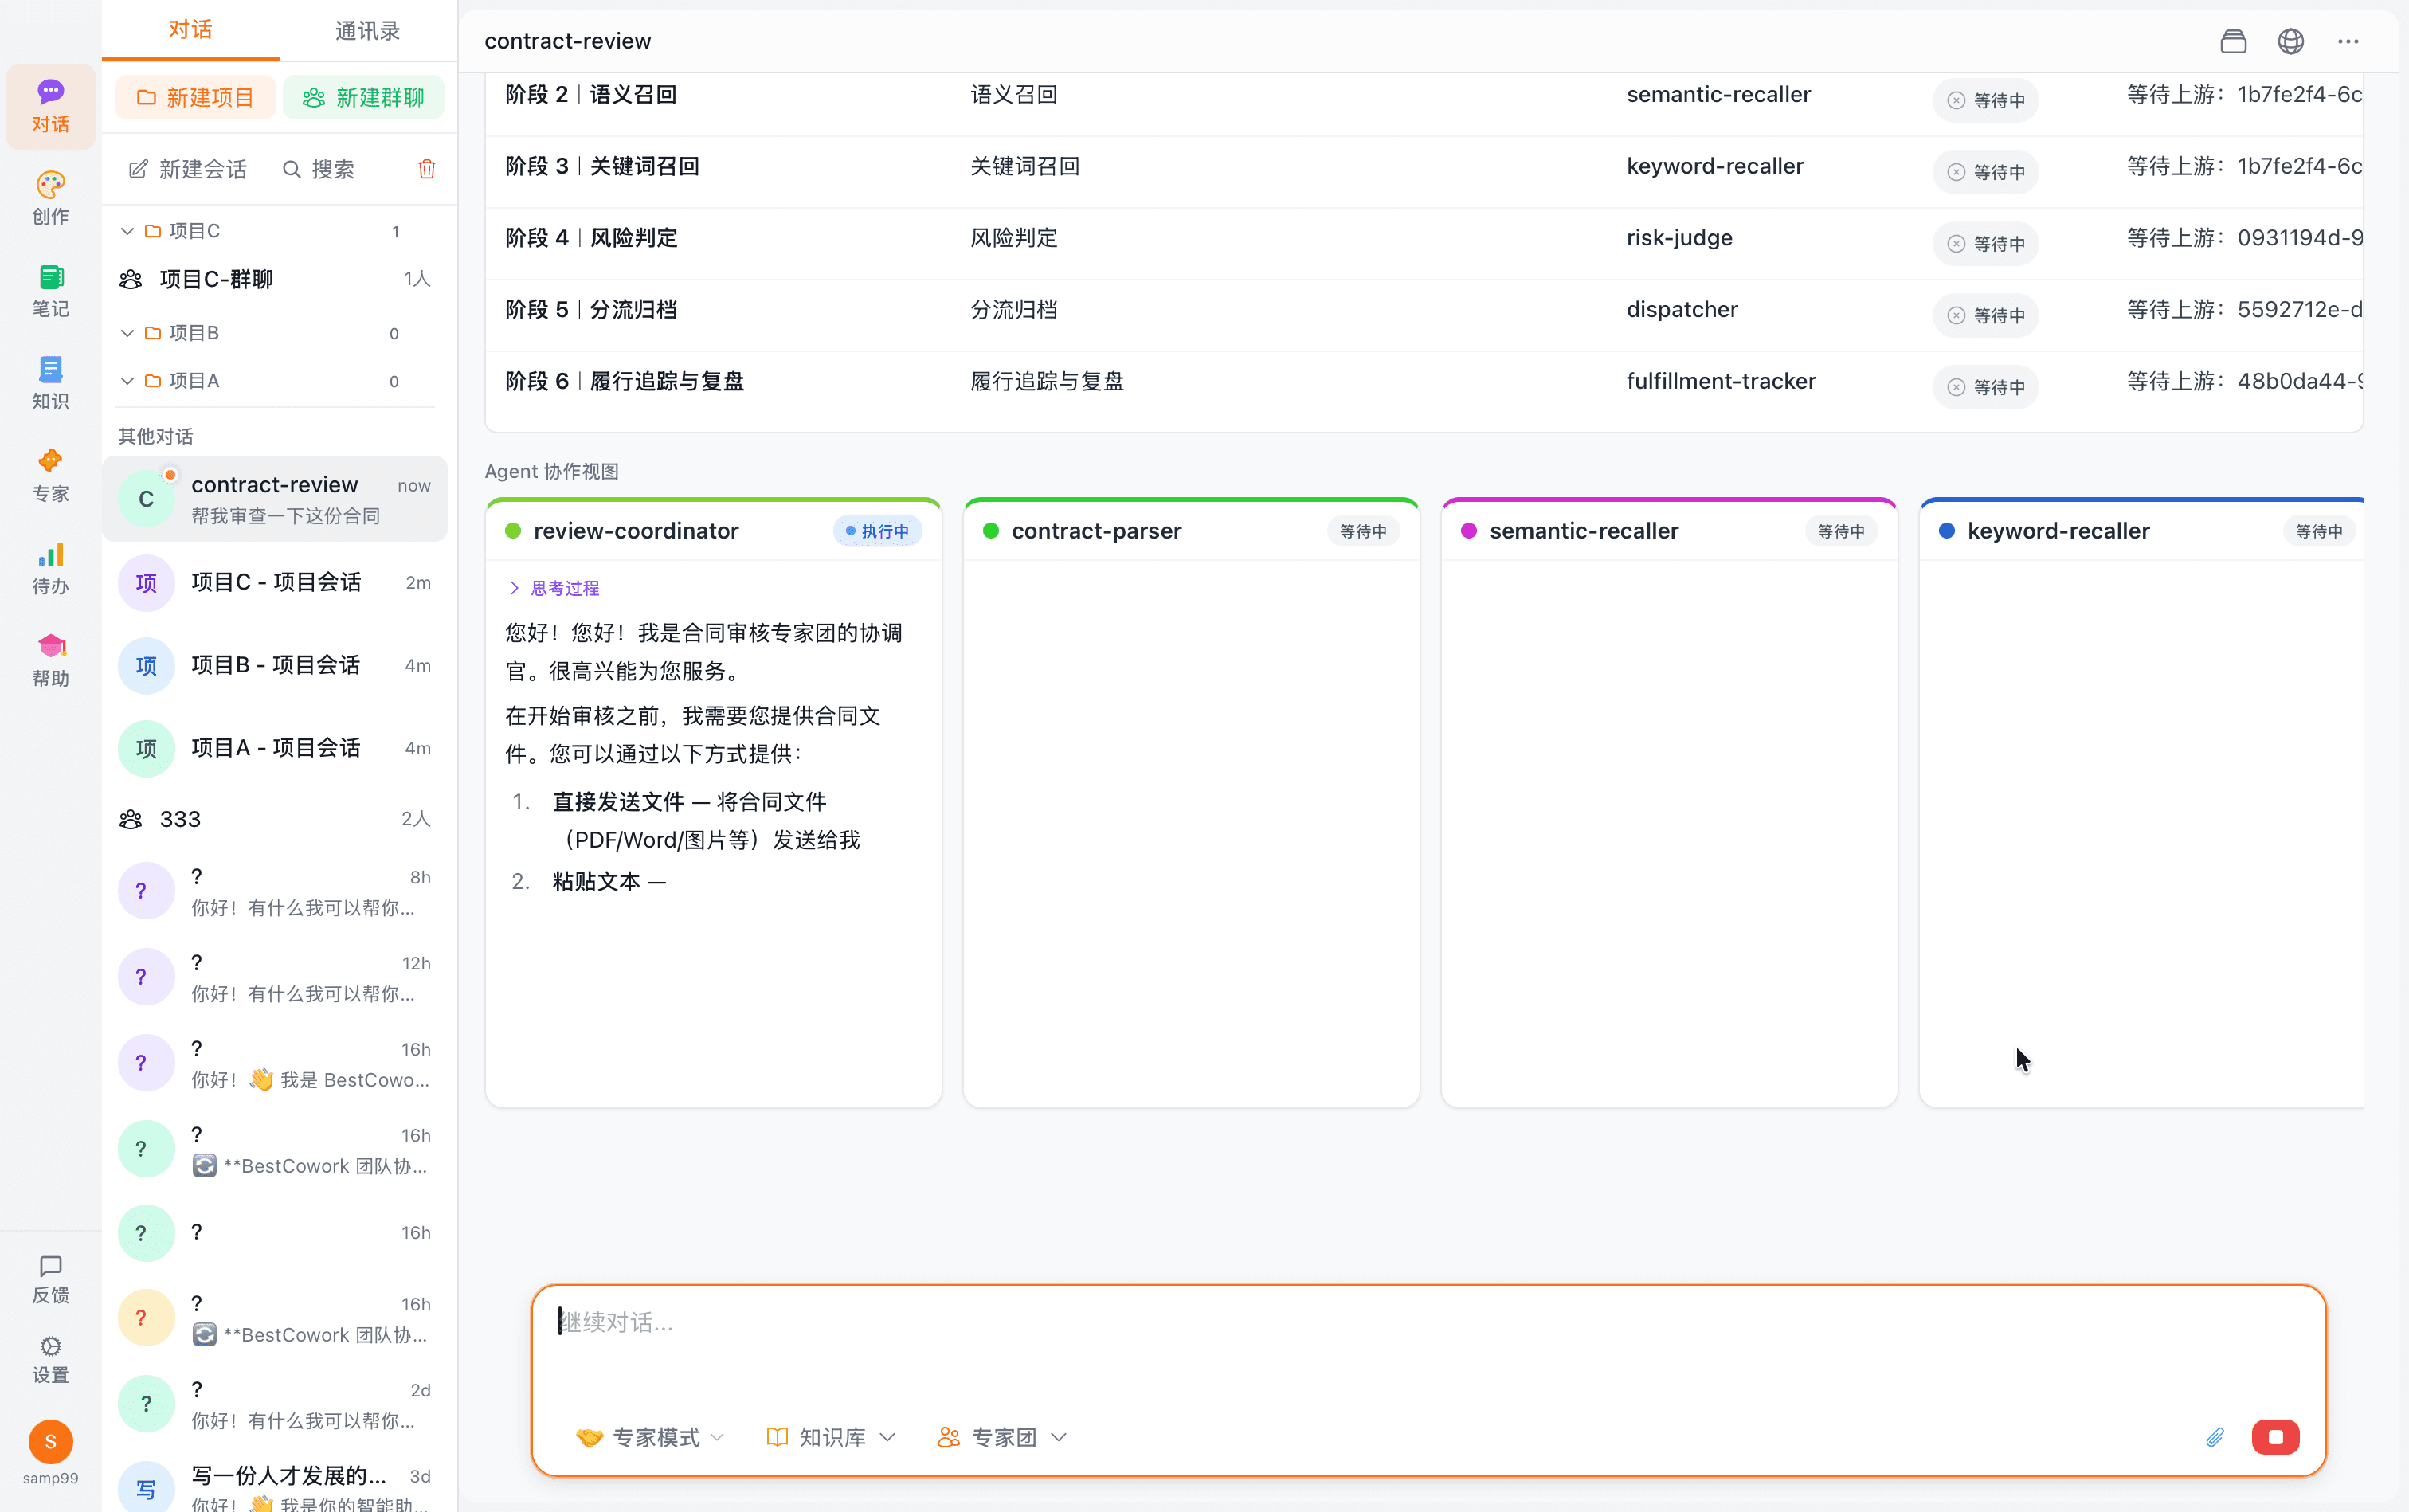Open the 设置 settings gear icon
Viewport: 2409px width, 1512px height.
tap(50, 1359)
